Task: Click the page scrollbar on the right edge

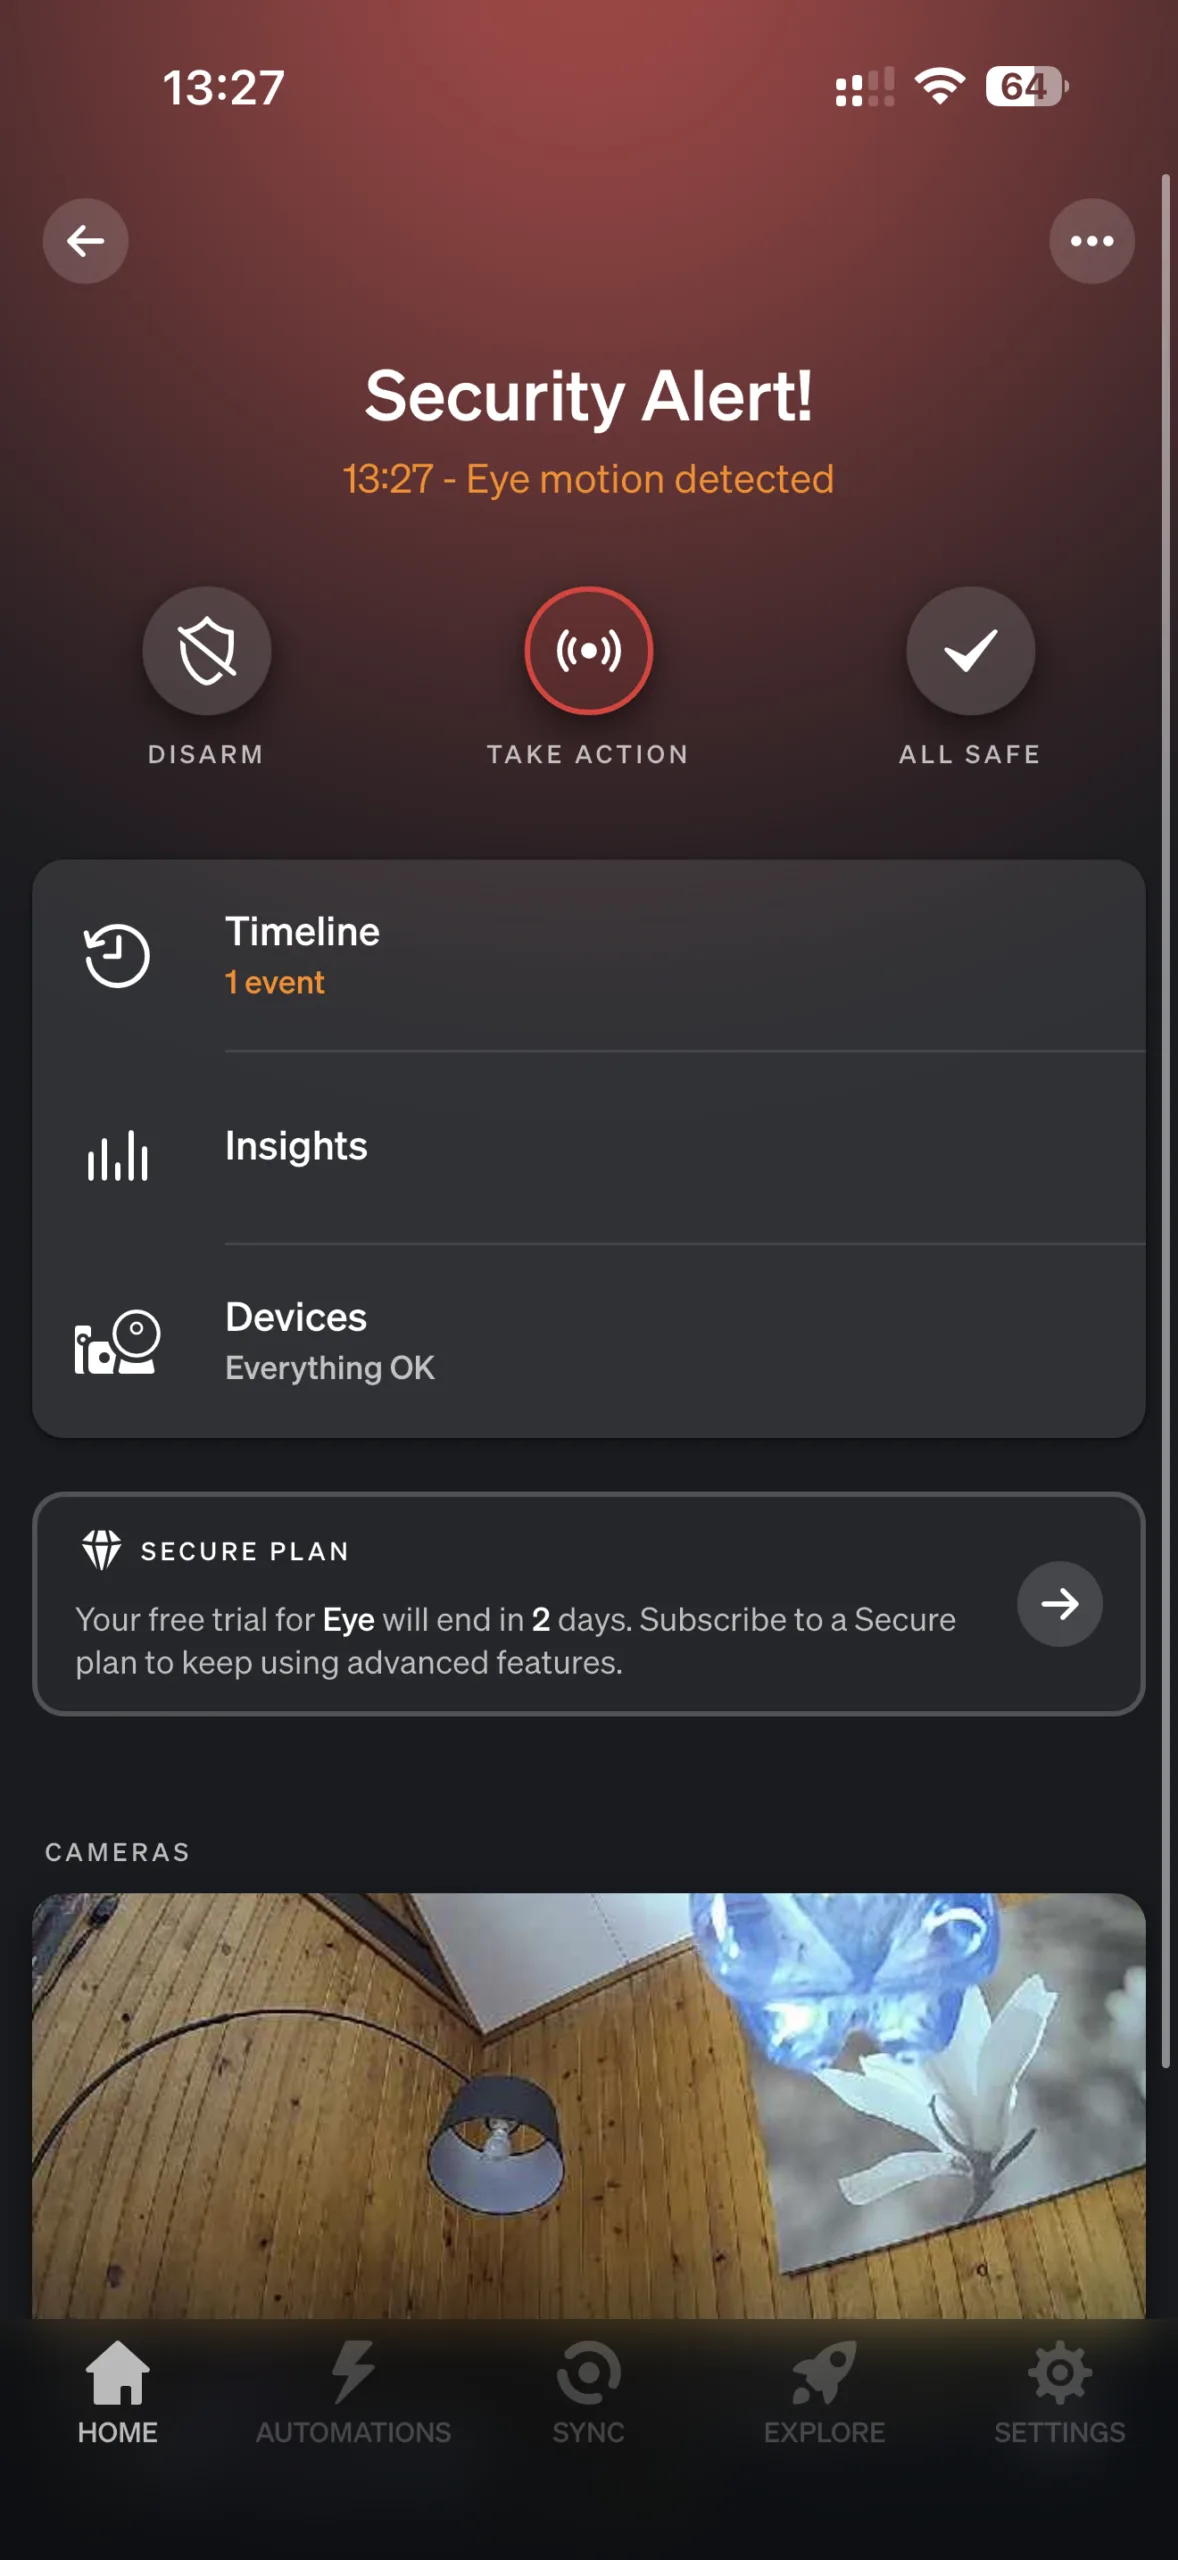Action: [1166, 1120]
